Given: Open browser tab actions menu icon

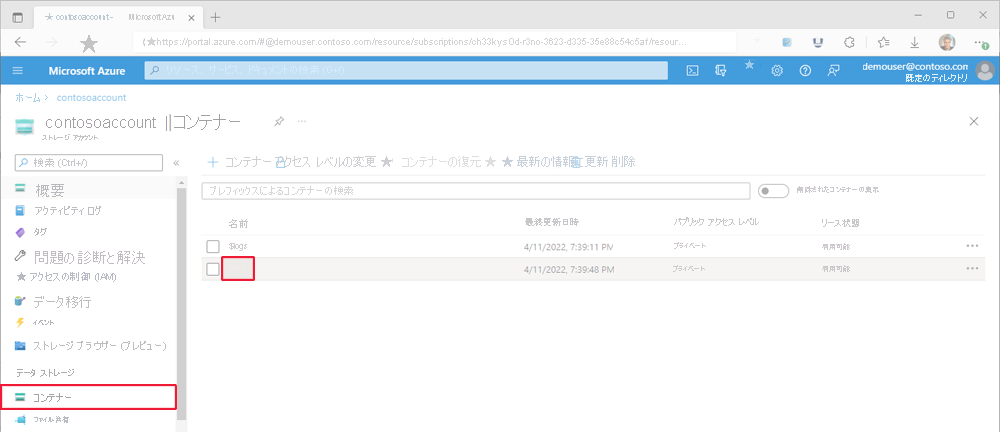Looking at the screenshot, I should (17, 17).
